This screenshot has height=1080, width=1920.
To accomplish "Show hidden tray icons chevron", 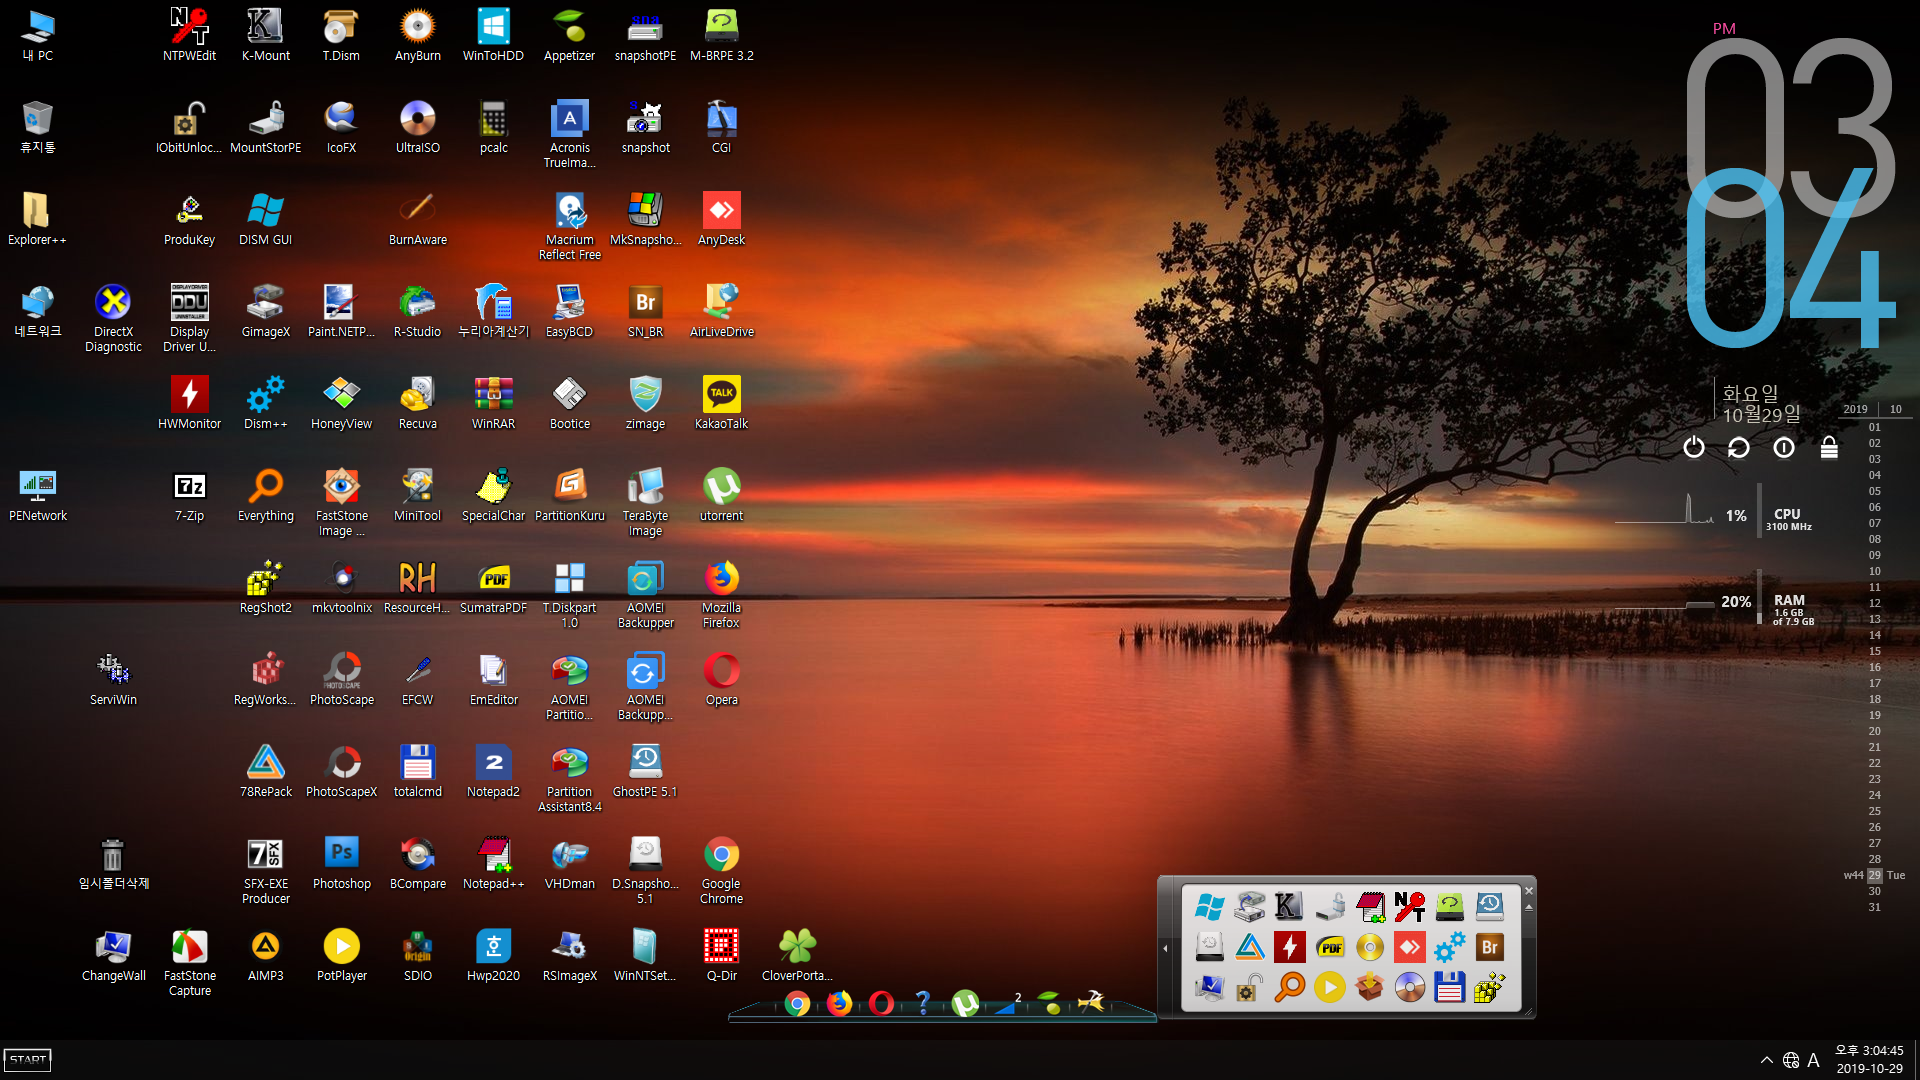I will (x=1766, y=1060).
